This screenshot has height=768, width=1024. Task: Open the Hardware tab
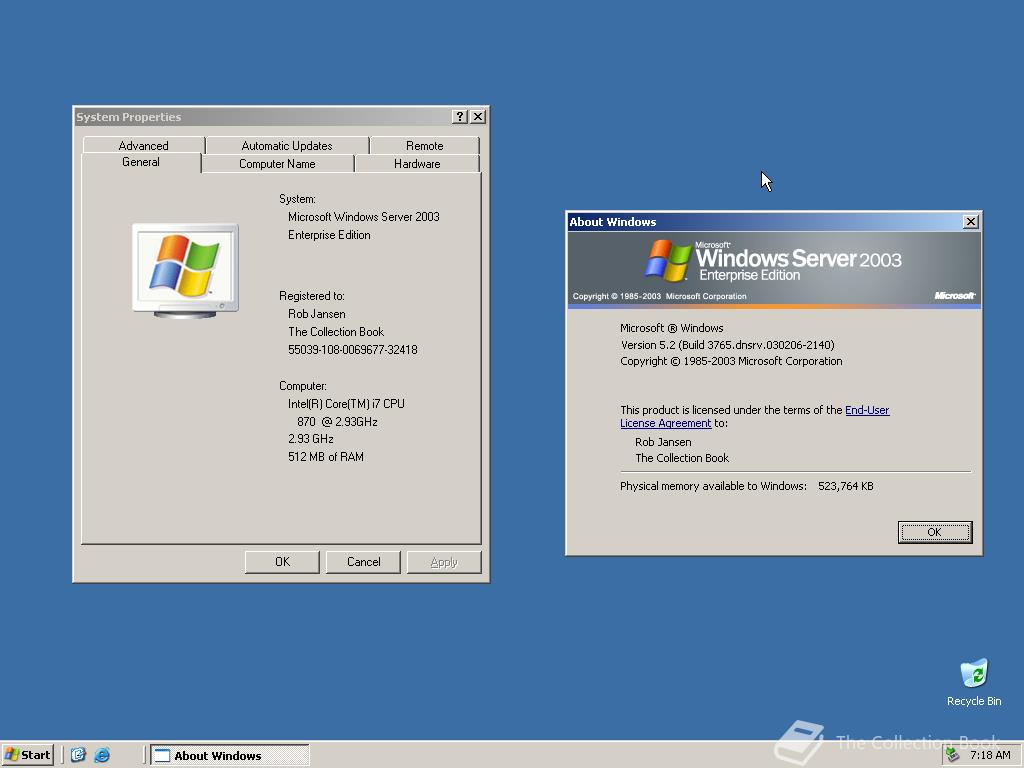pyautogui.click(x=417, y=164)
